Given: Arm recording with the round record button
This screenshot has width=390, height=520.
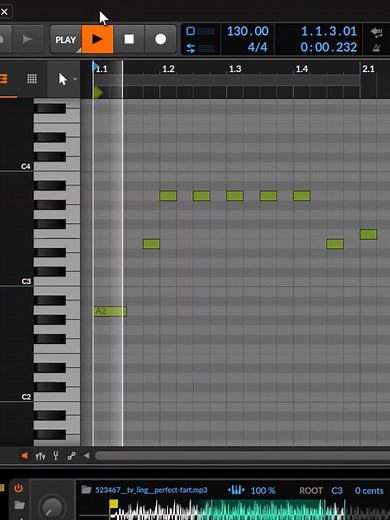Looking at the screenshot, I should 160,39.
